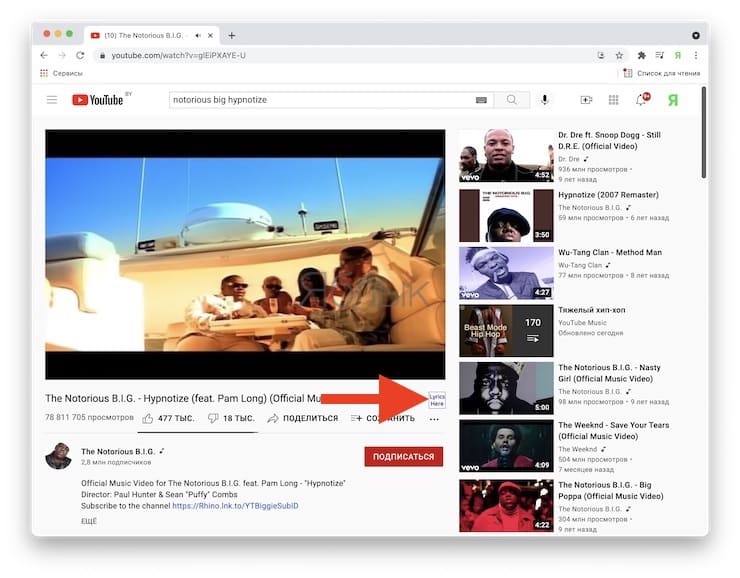Open the Chrome three-dot menu
This screenshot has width=740, height=578.
click(696, 55)
